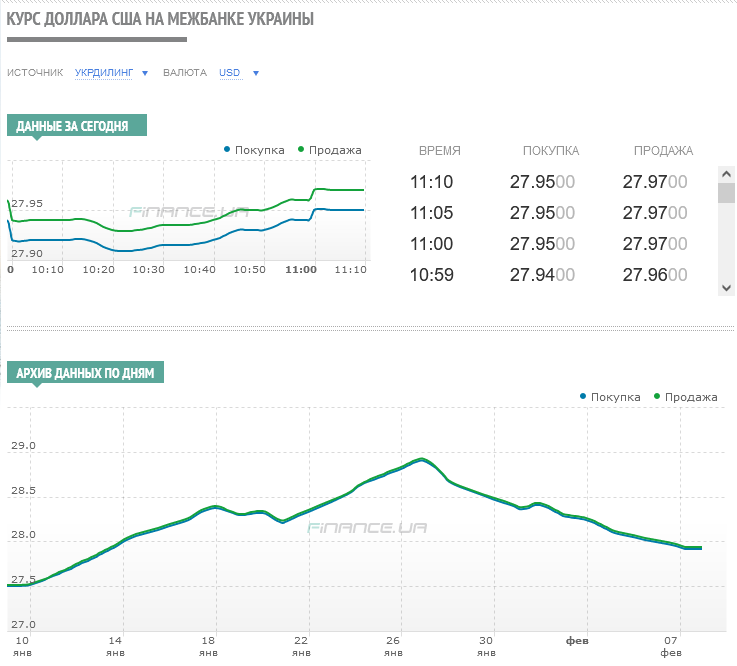Click the blue arrow beside УКРДИЛИНГ
Screen dimensions: 737x666
[x=145, y=73]
